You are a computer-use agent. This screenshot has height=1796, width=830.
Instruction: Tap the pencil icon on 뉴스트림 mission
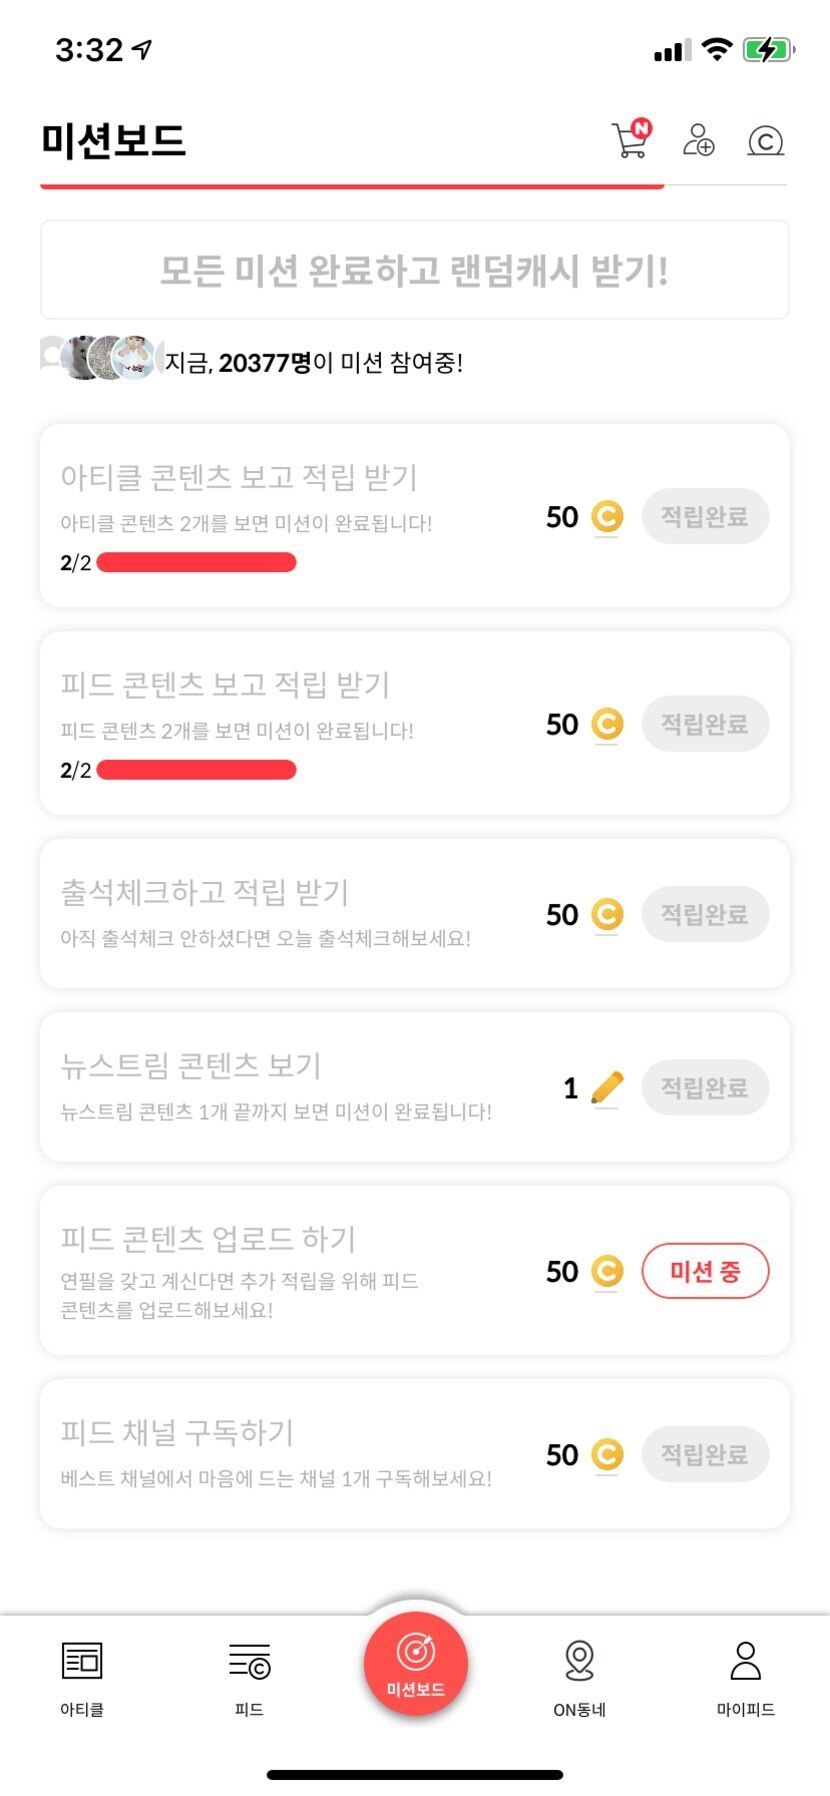607,1088
